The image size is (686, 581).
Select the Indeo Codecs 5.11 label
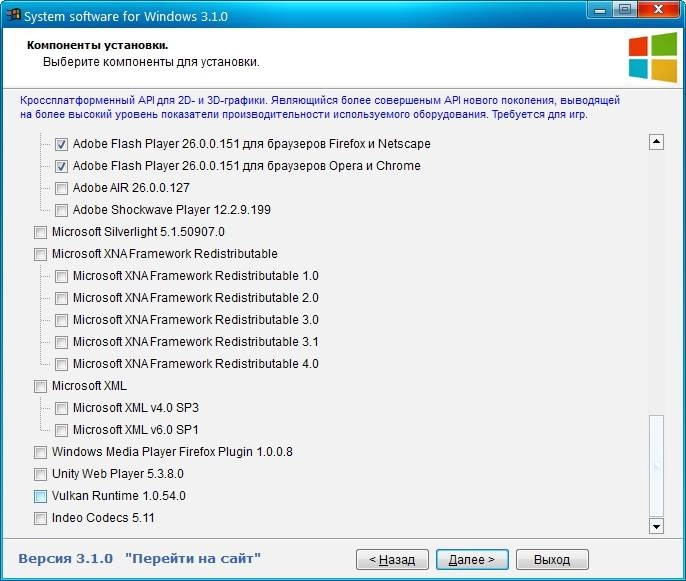click(x=103, y=518)
